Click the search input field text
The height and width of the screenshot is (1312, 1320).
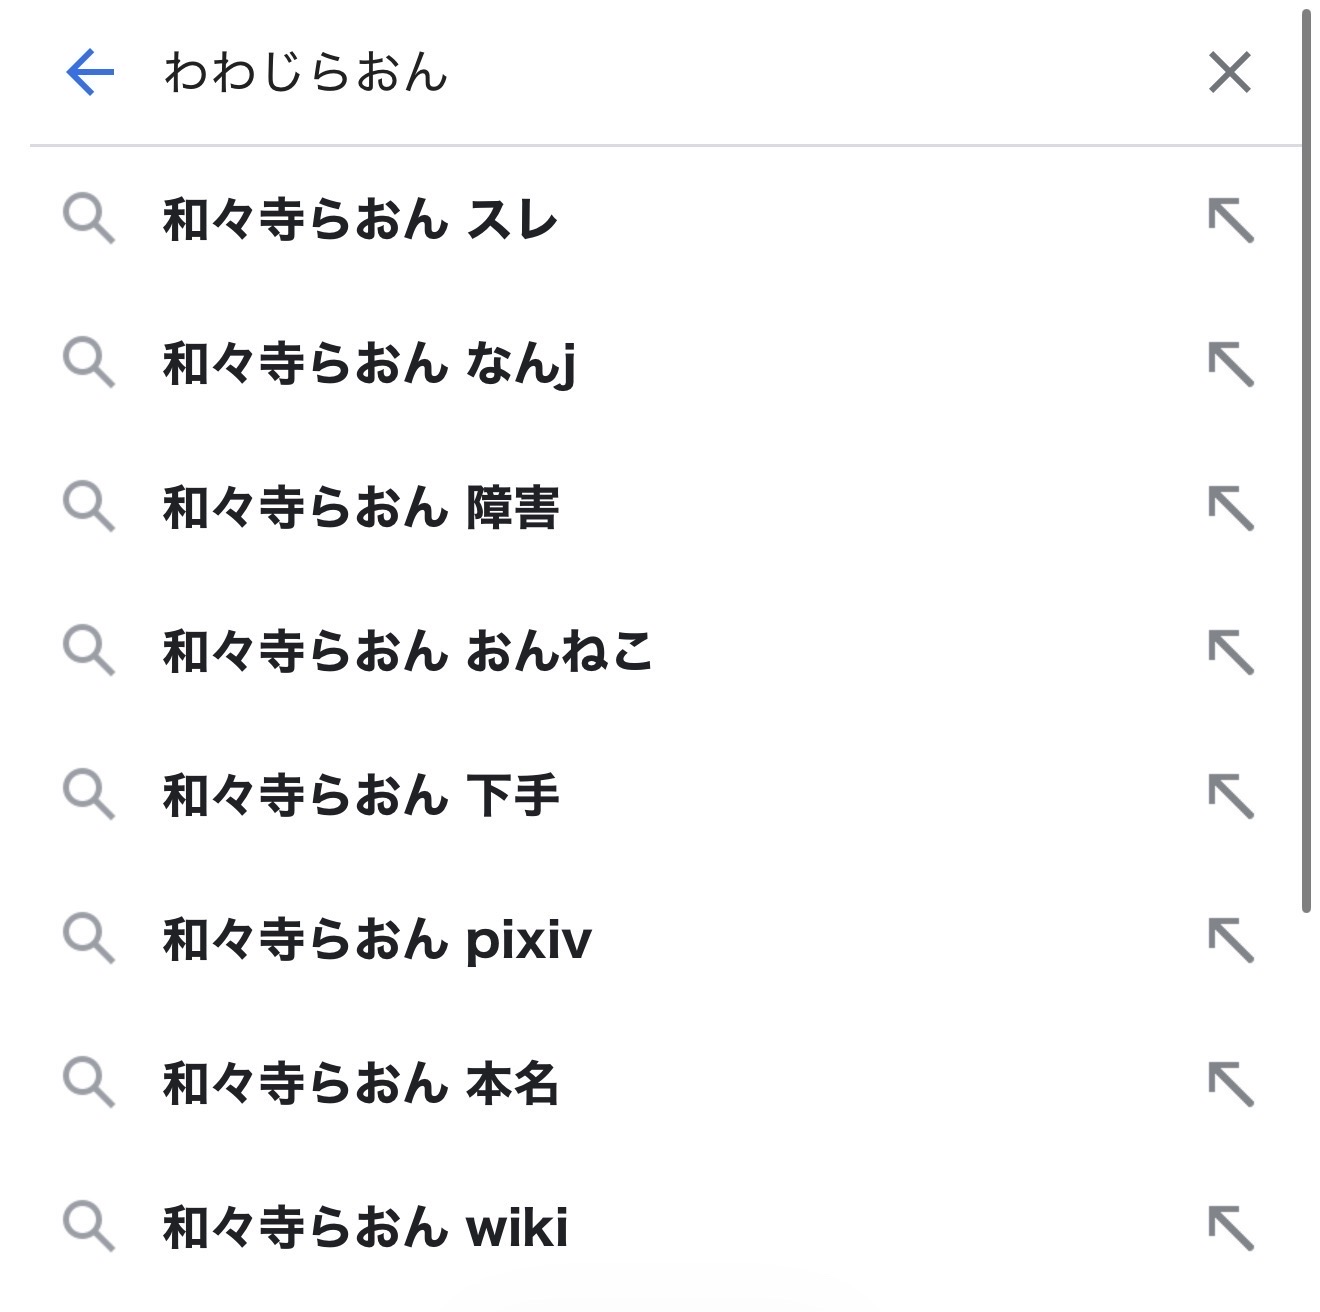pyautogui.click(x=306, y=73)
